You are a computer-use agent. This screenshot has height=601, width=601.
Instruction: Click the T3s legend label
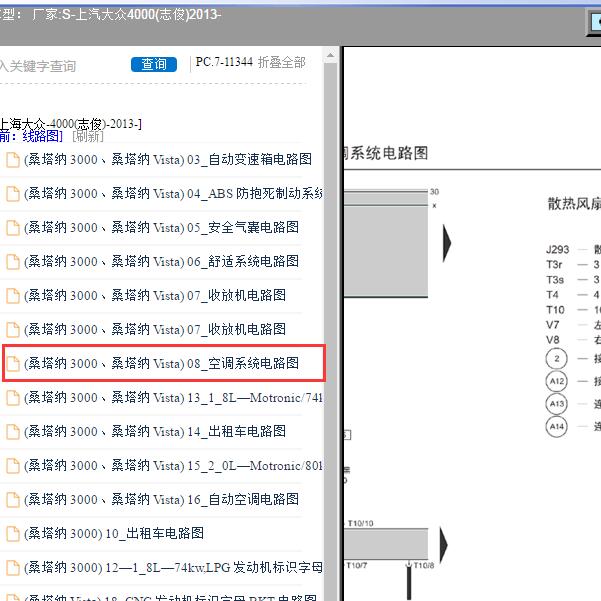coord(555,280)
